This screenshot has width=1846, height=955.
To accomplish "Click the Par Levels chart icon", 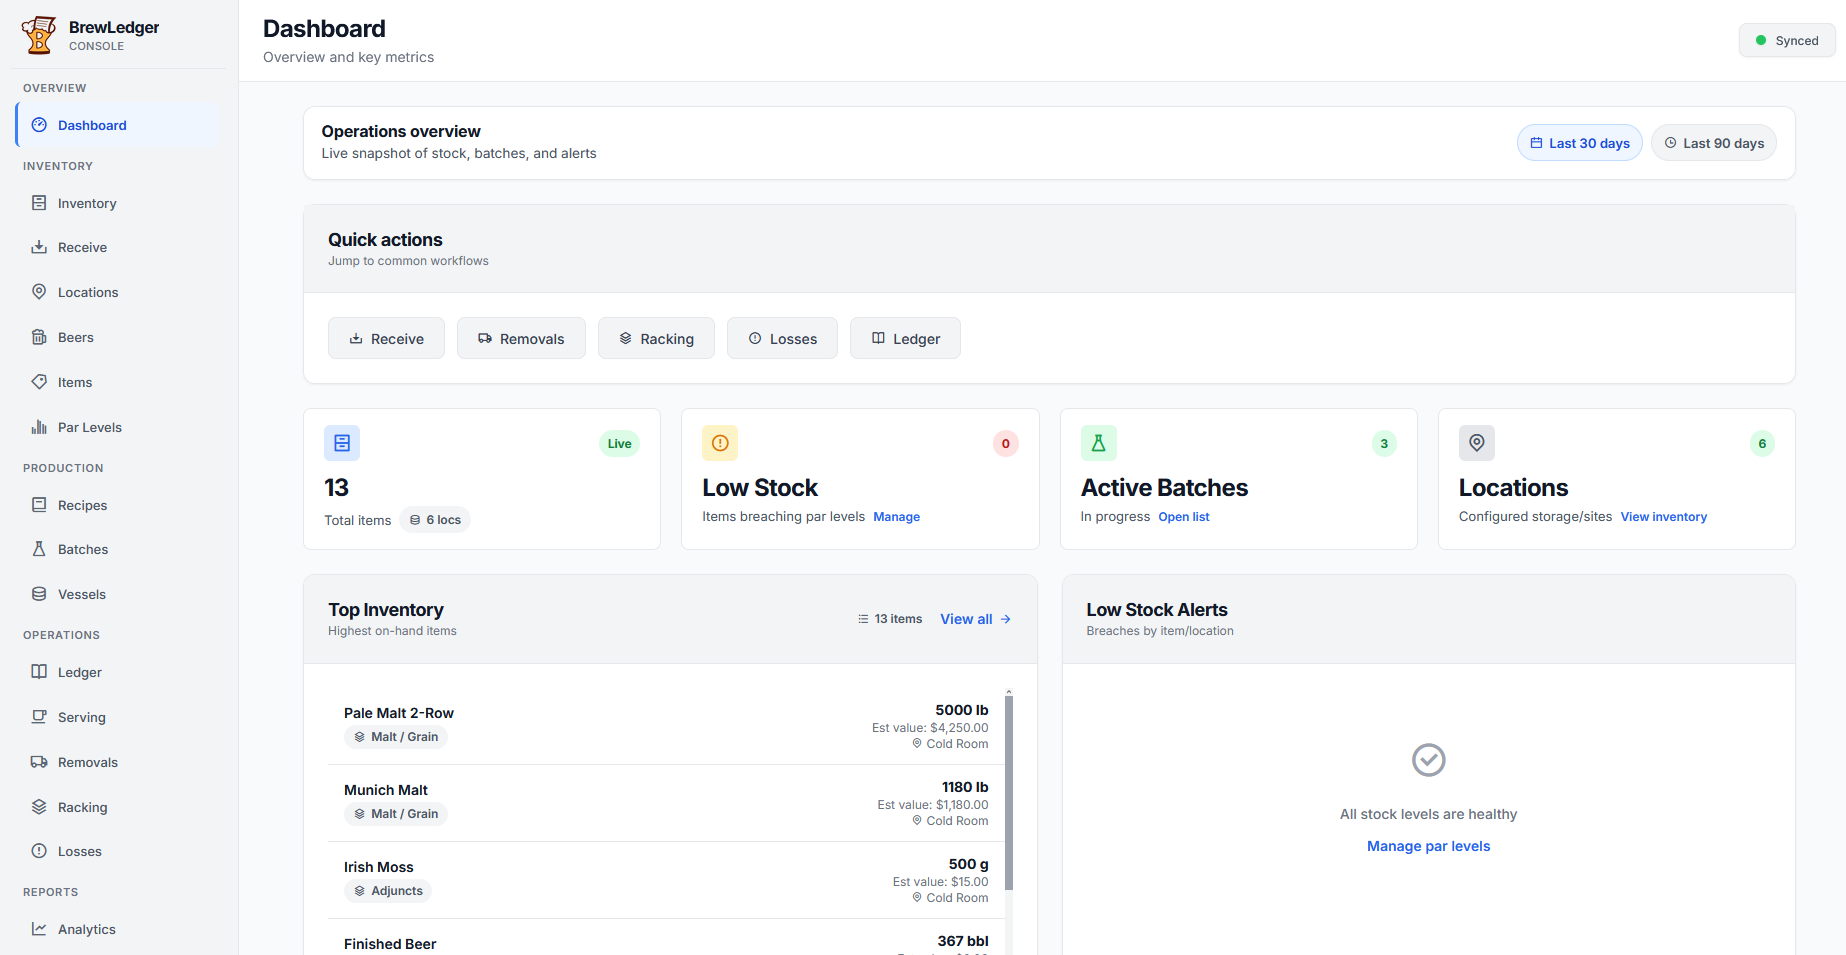I will click(x=39, y=427).
